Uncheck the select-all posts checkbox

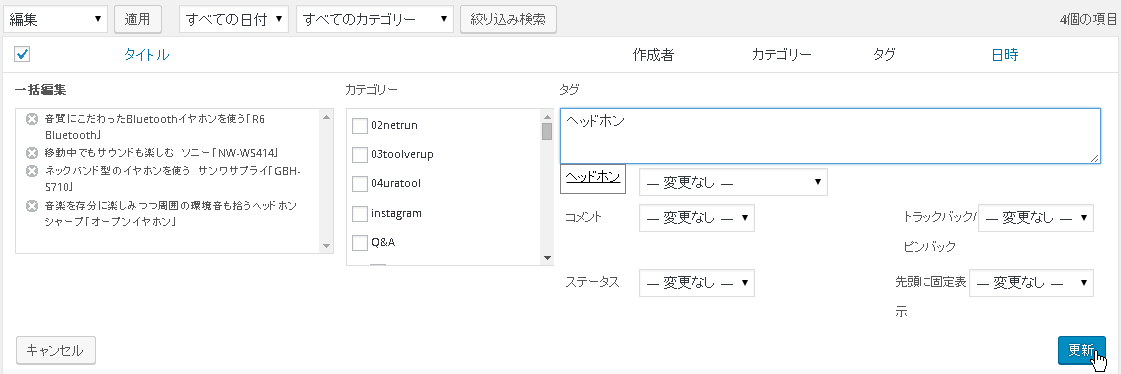pos(22,54)
